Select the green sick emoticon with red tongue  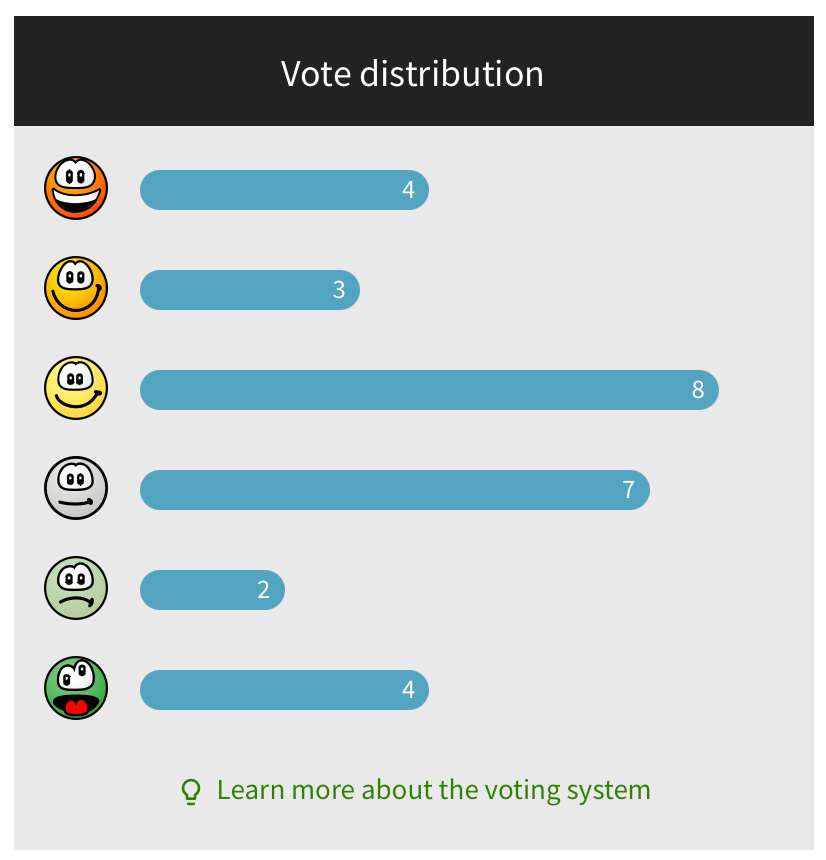(x=76, y=688)
